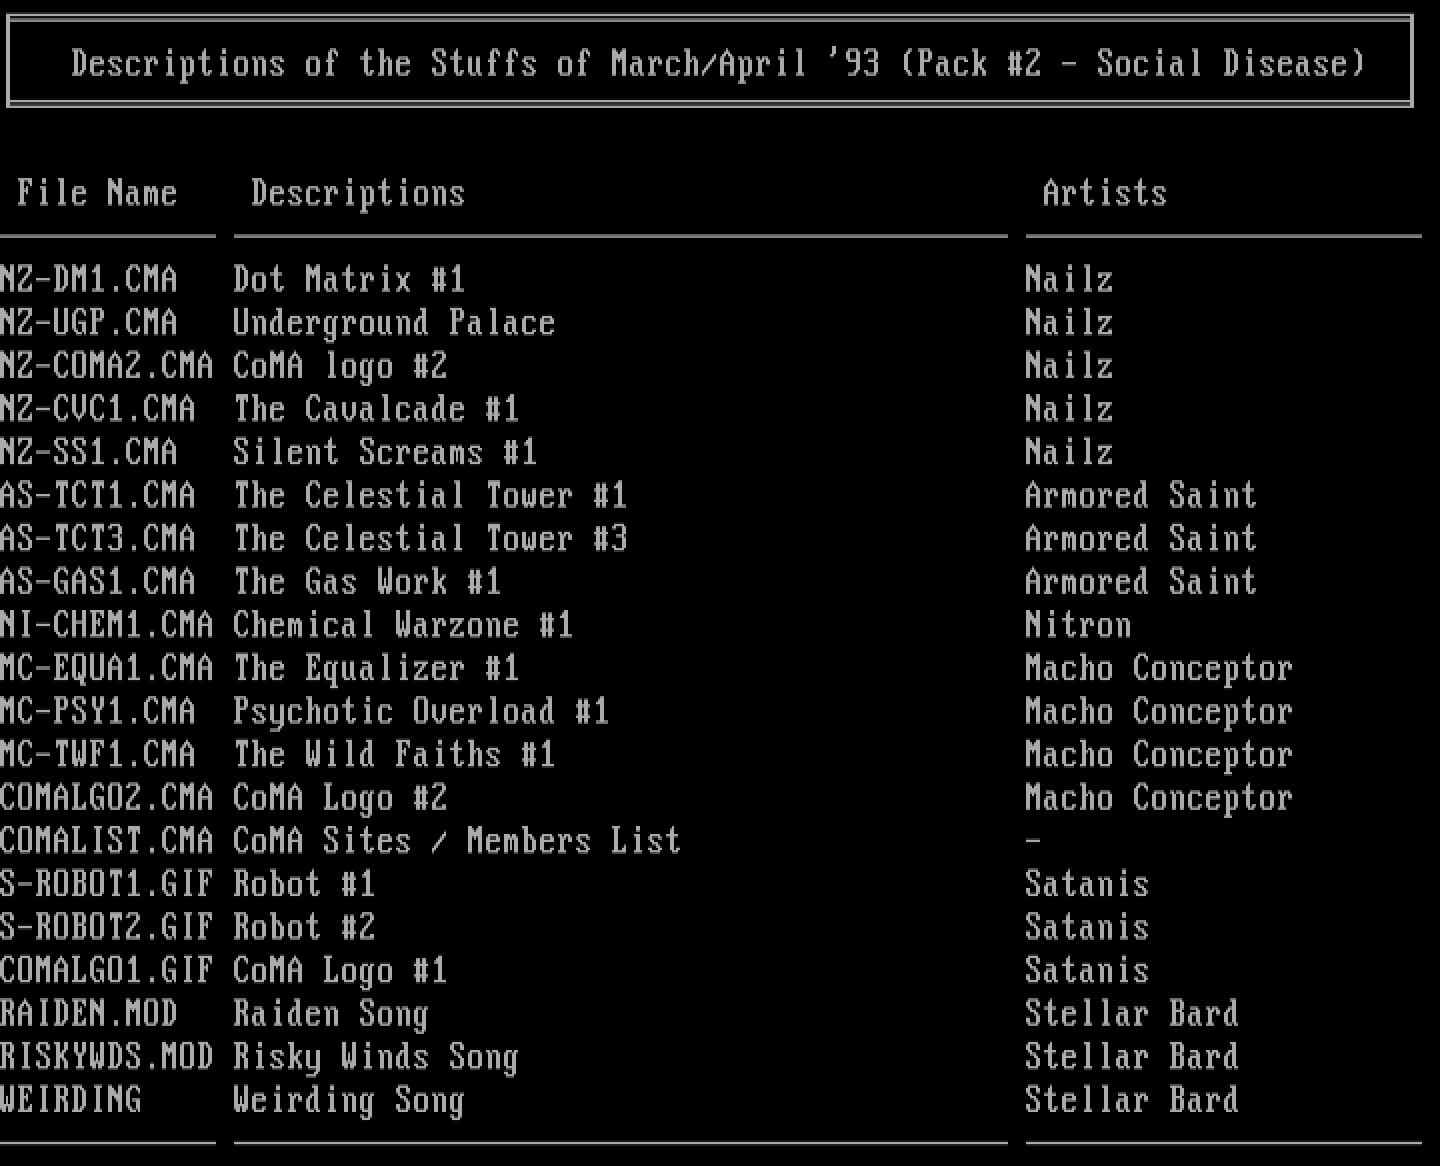Select the S-ROBOT1.GIF file name

(x=107, y=884)
